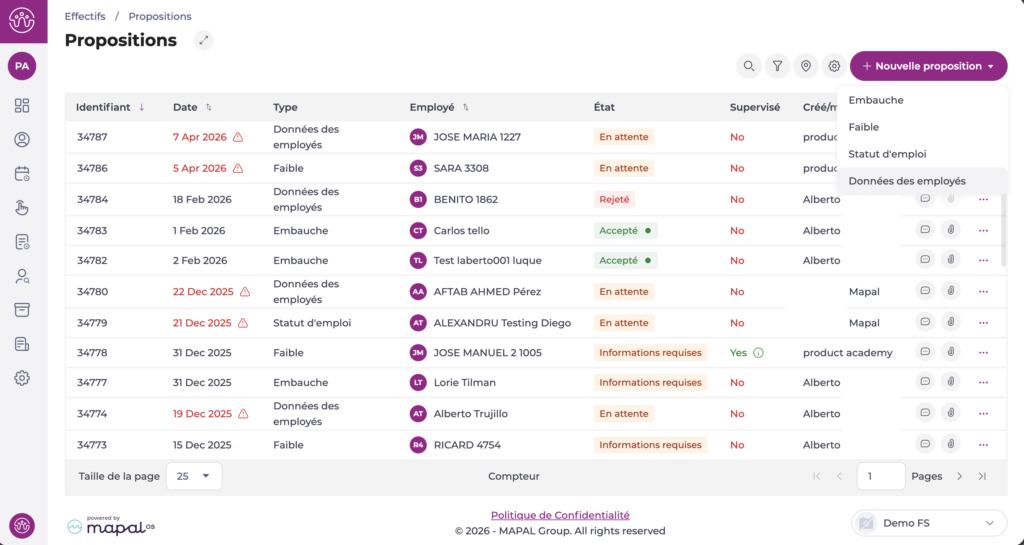Click the search magnifier icon in toolbar
This screenshot has height=545, width=1024.
point(748,66)
